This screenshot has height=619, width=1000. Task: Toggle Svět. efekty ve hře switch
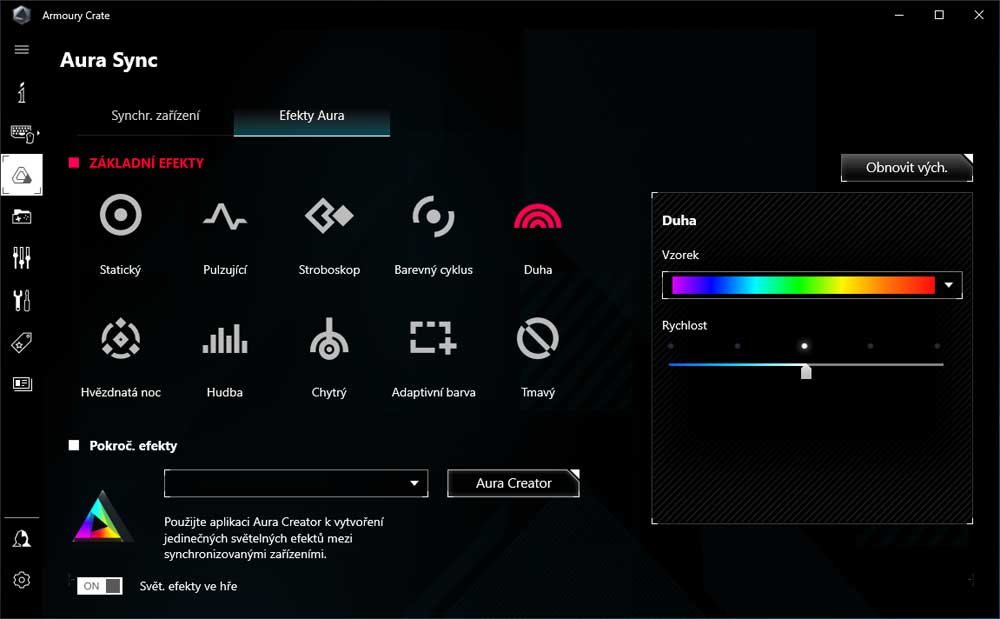[99, 586]
